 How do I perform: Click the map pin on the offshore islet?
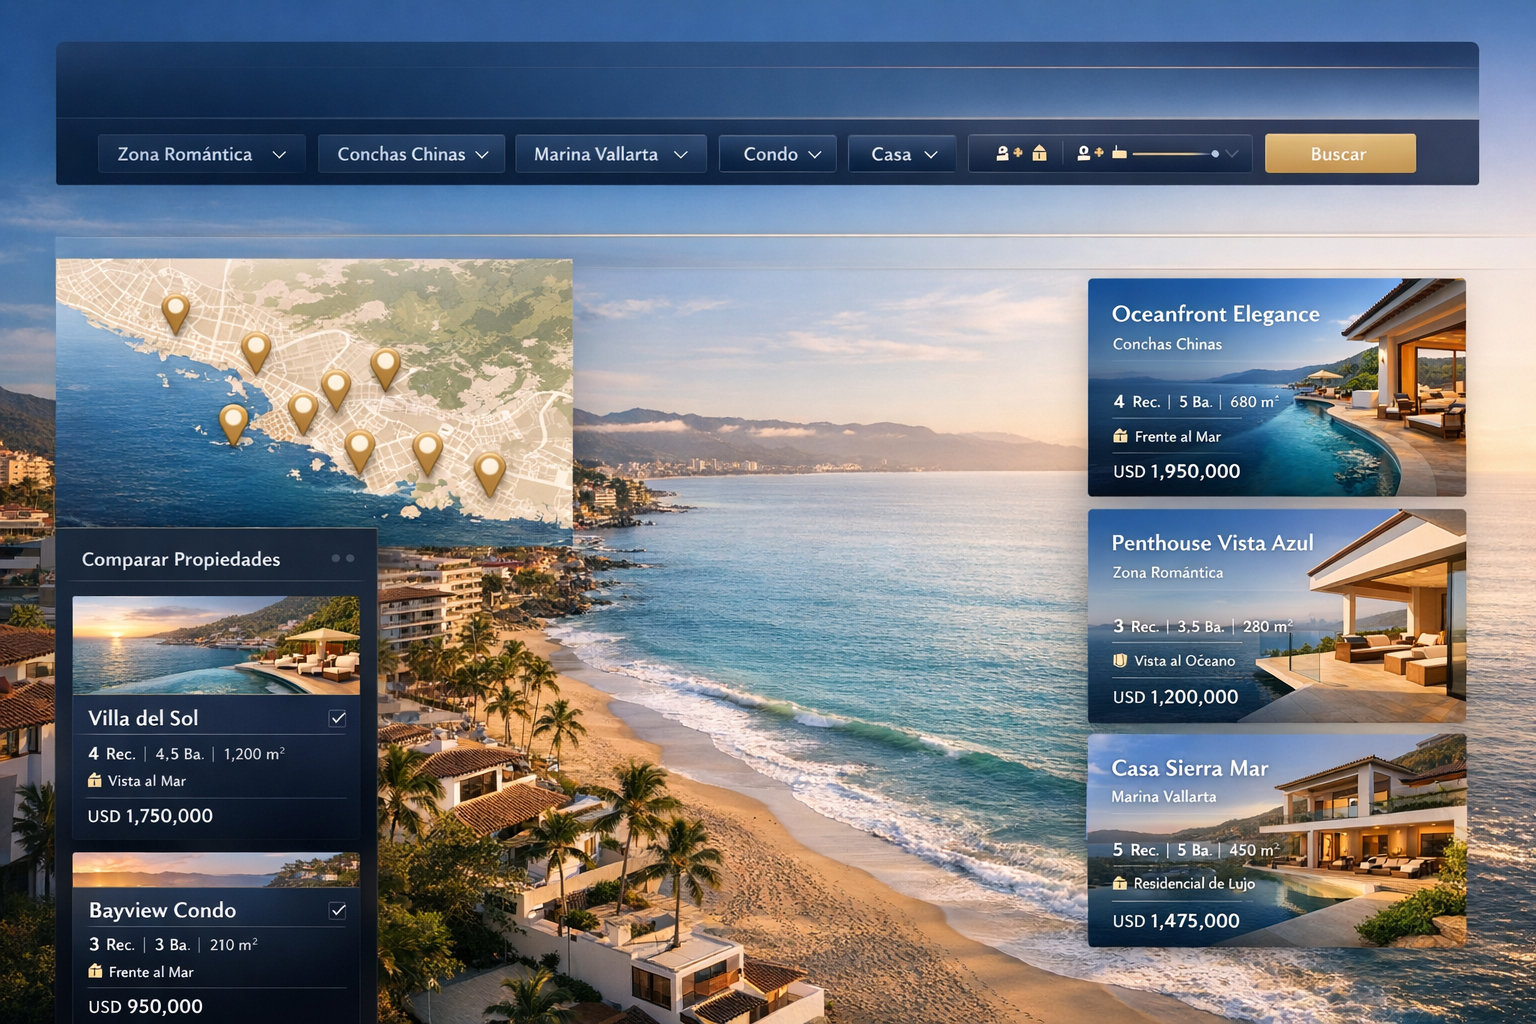[x=233, y=423]
